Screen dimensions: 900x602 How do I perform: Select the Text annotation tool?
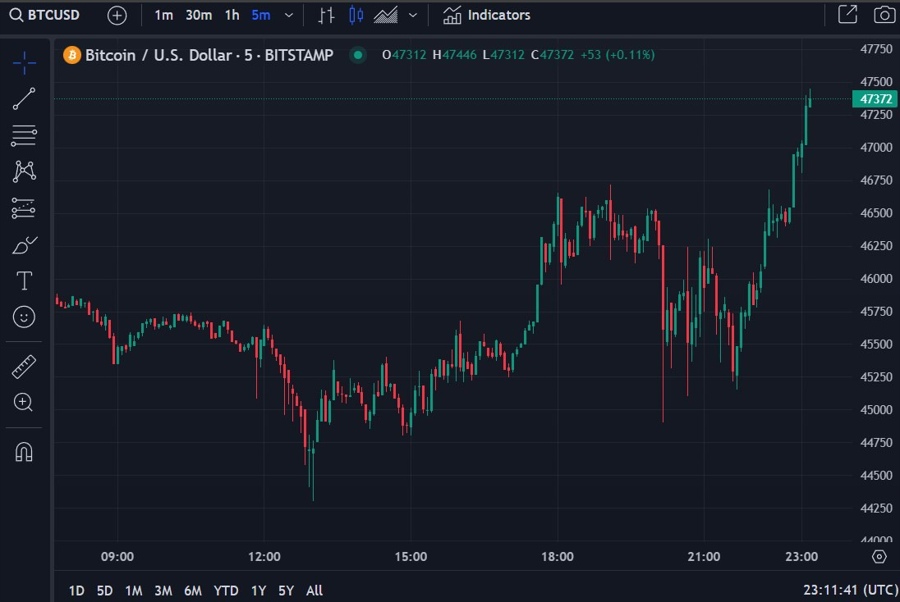[24, 281]
